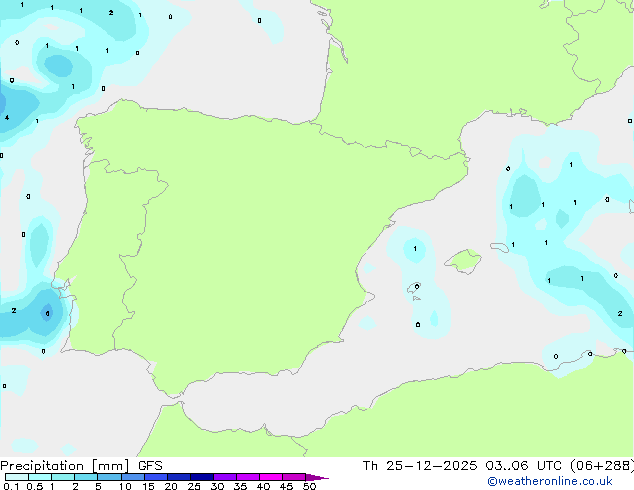Click the '40' legend scale label

click(x=263, y=486)
